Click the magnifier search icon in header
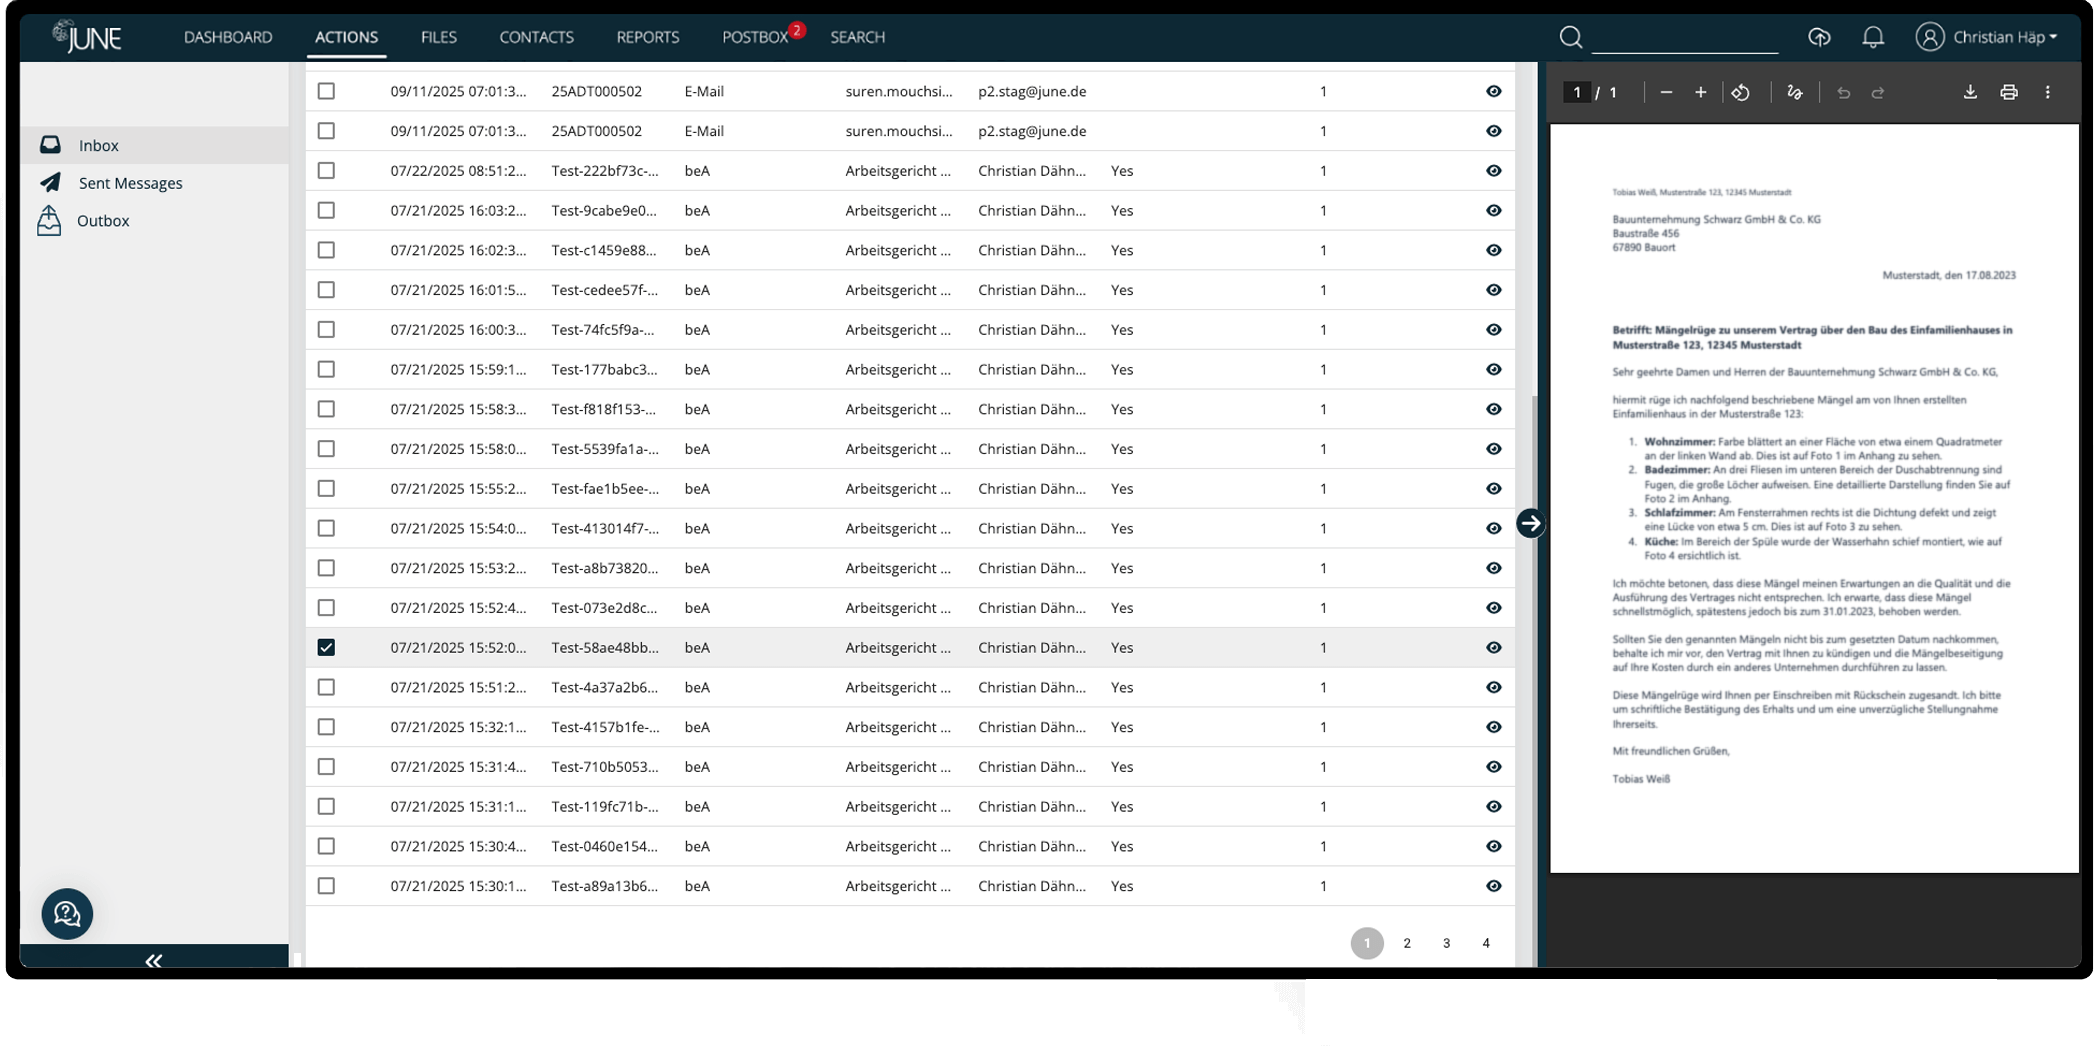Viewport: 2100px width, 1046px height. 1570,37
